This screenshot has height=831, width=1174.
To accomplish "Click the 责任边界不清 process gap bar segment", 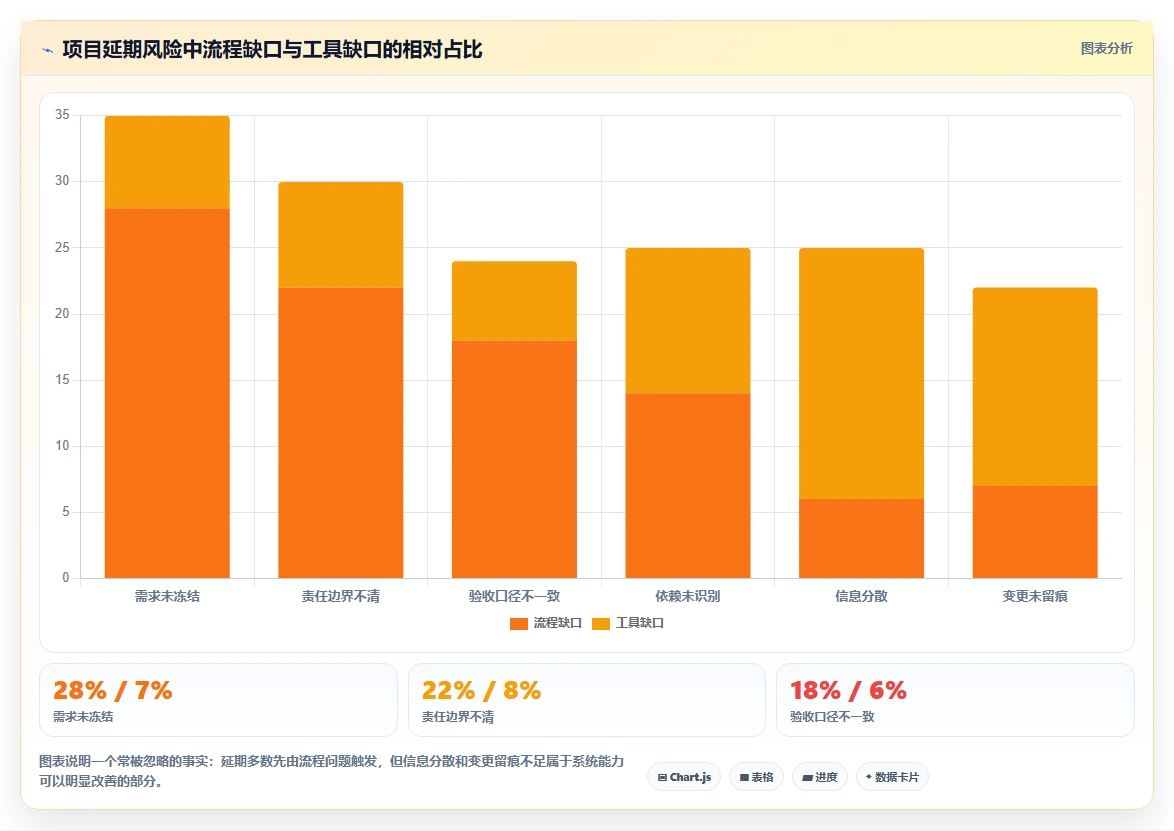I will [x=341, y=433].
